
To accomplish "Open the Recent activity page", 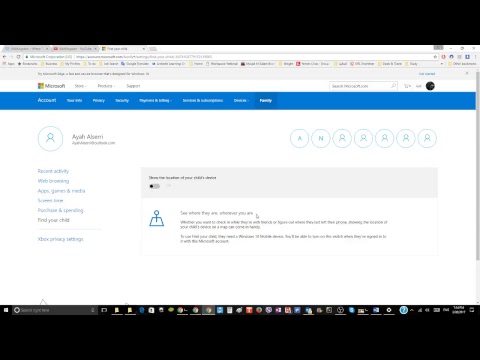I will pos(53,171).
